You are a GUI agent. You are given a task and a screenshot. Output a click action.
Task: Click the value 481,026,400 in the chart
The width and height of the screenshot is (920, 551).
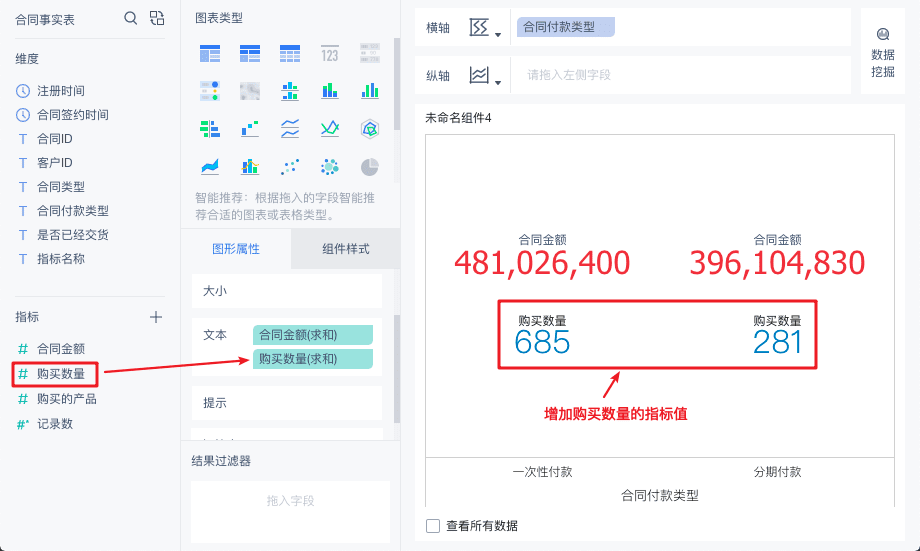click(542, 263)
